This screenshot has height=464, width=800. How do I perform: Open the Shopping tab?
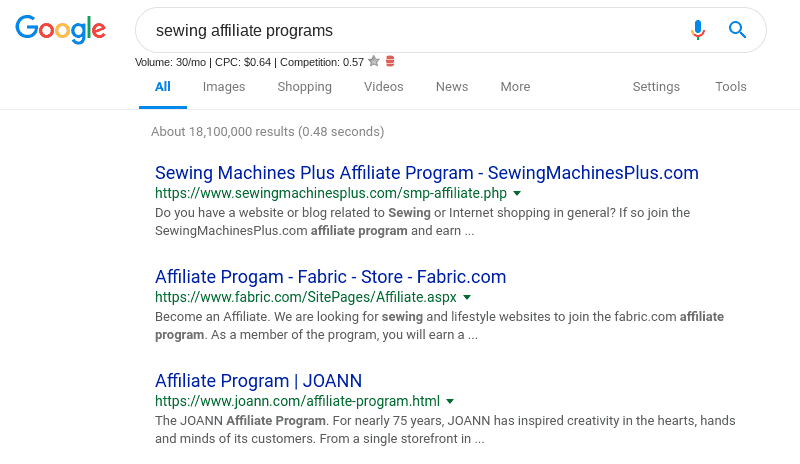[x=305, y=87]
